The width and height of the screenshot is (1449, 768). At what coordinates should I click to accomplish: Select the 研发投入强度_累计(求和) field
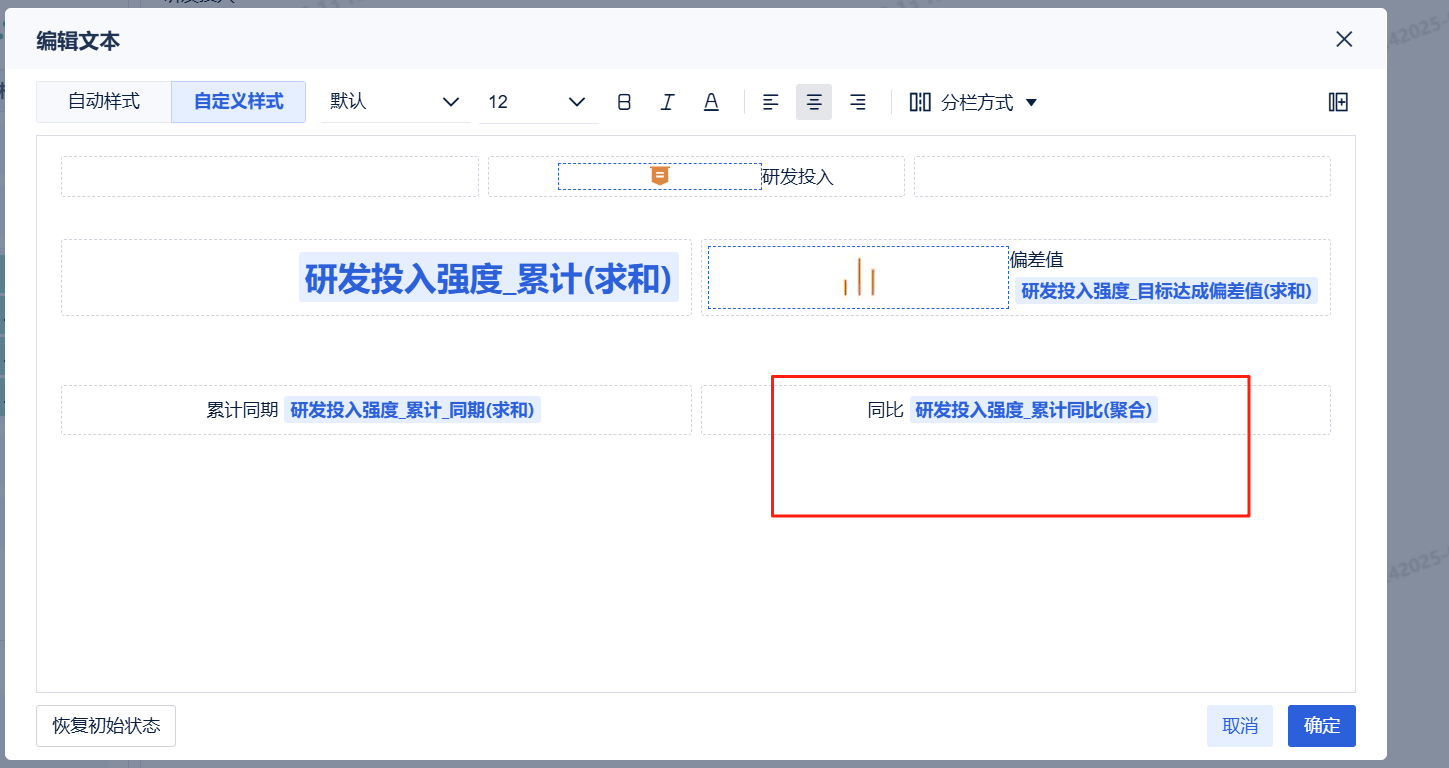(x=488, y=277)
